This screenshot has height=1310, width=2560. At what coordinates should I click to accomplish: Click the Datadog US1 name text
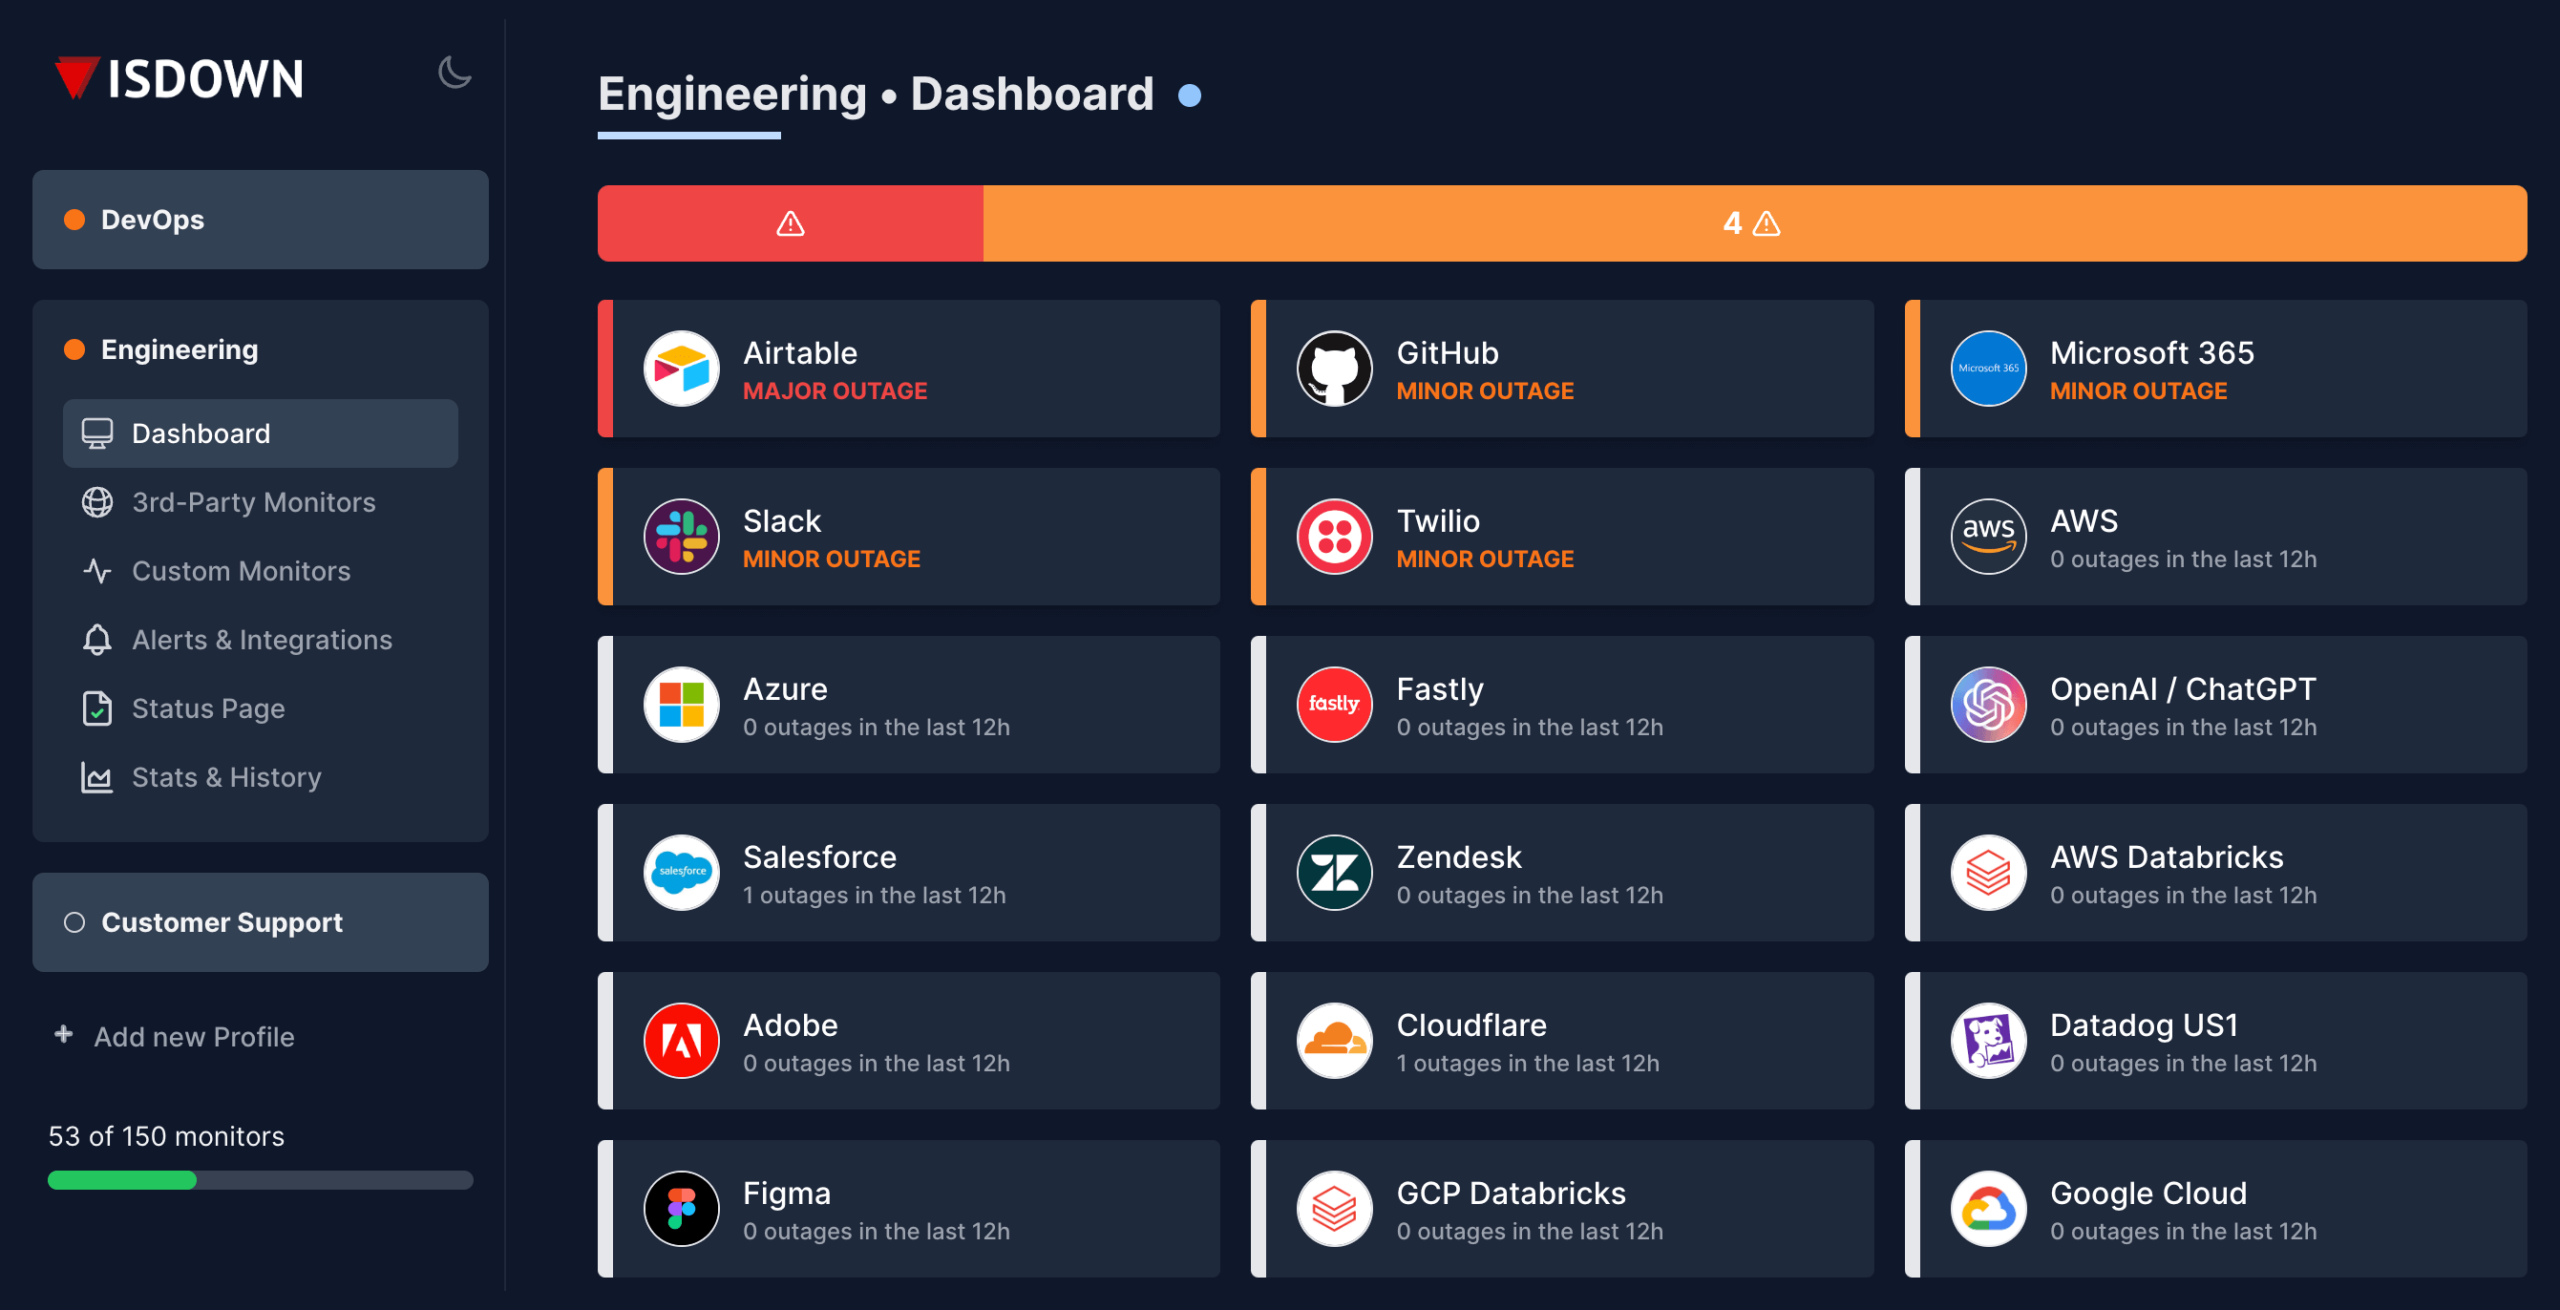[2144, 1025]
